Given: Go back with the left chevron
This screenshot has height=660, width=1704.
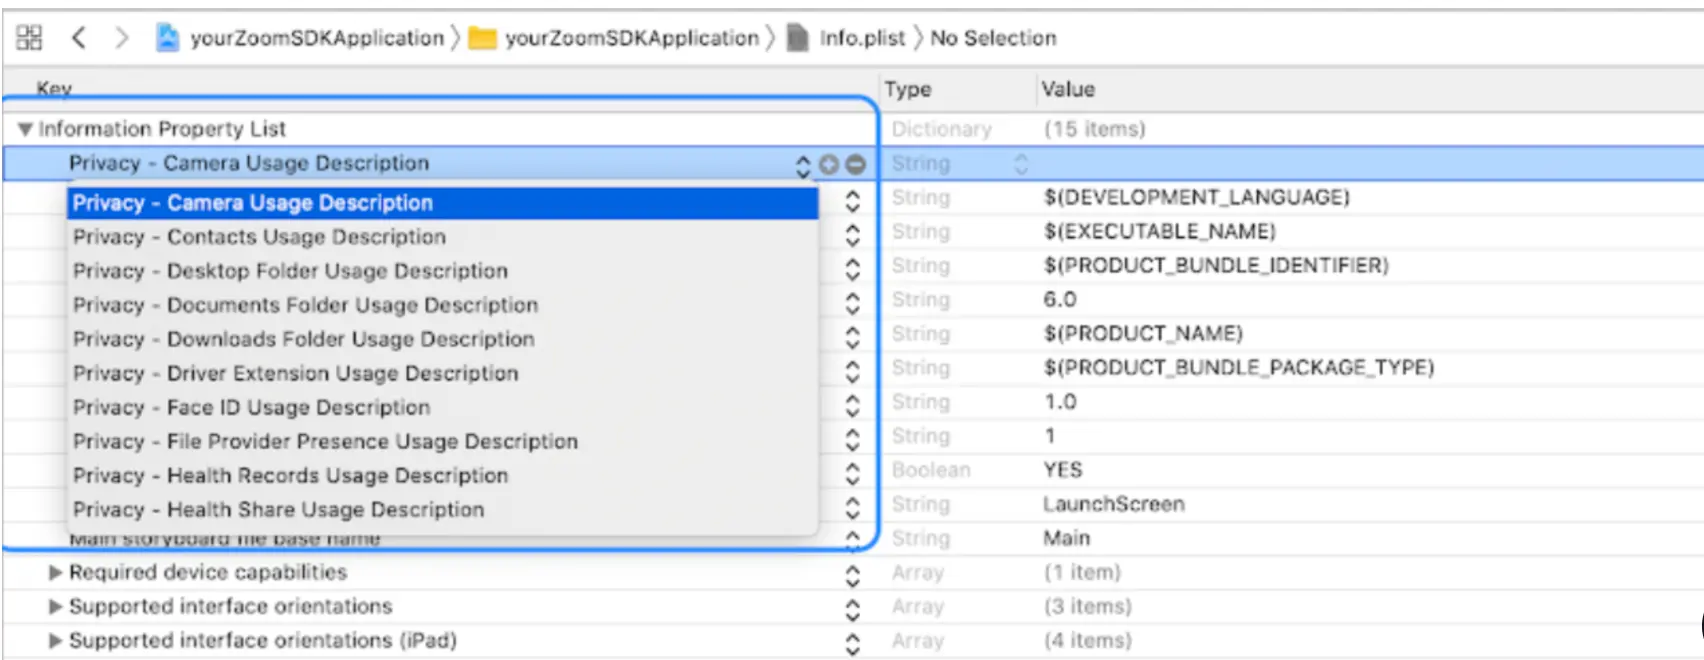Looking at the screenshot, I should [79, 38].
